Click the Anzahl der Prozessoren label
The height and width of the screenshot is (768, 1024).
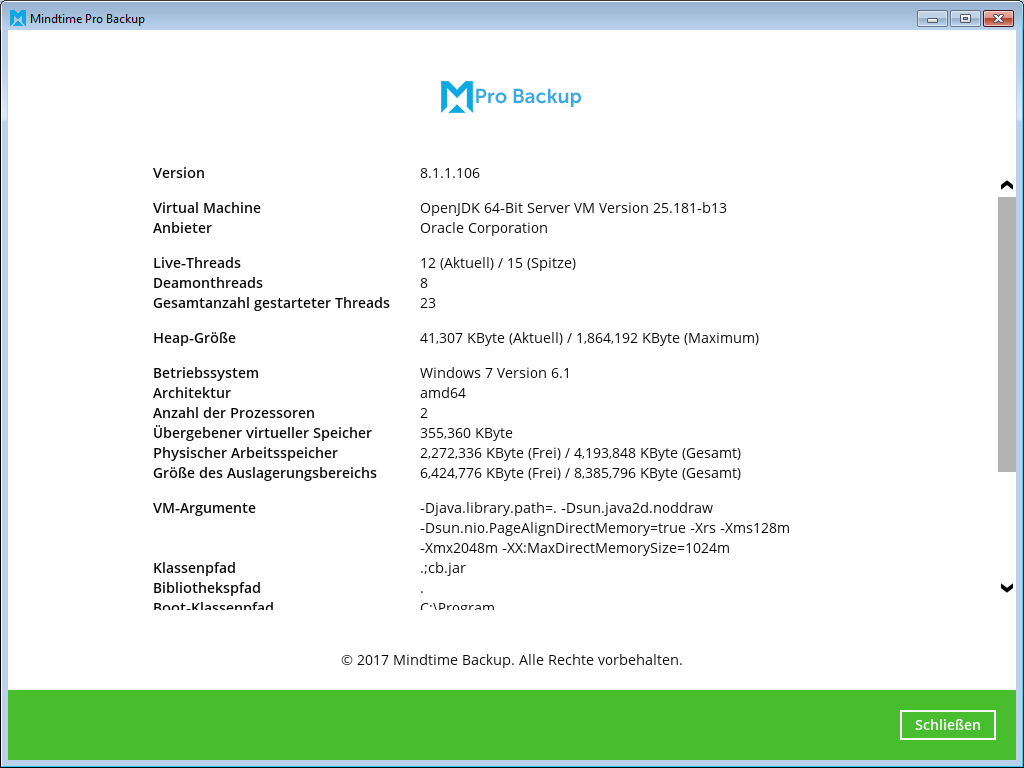233,413
